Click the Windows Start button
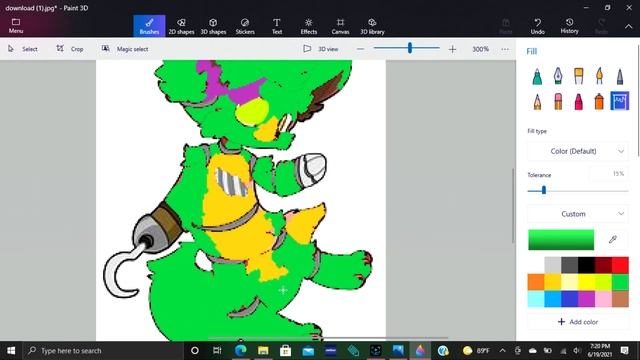The width and height of the screenshot is (640, 360). coord(11,350)
